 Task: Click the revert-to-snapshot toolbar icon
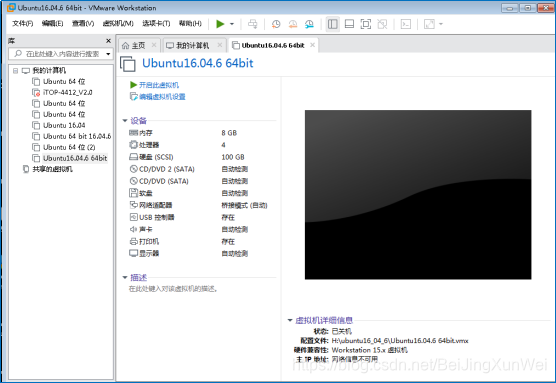293,24
